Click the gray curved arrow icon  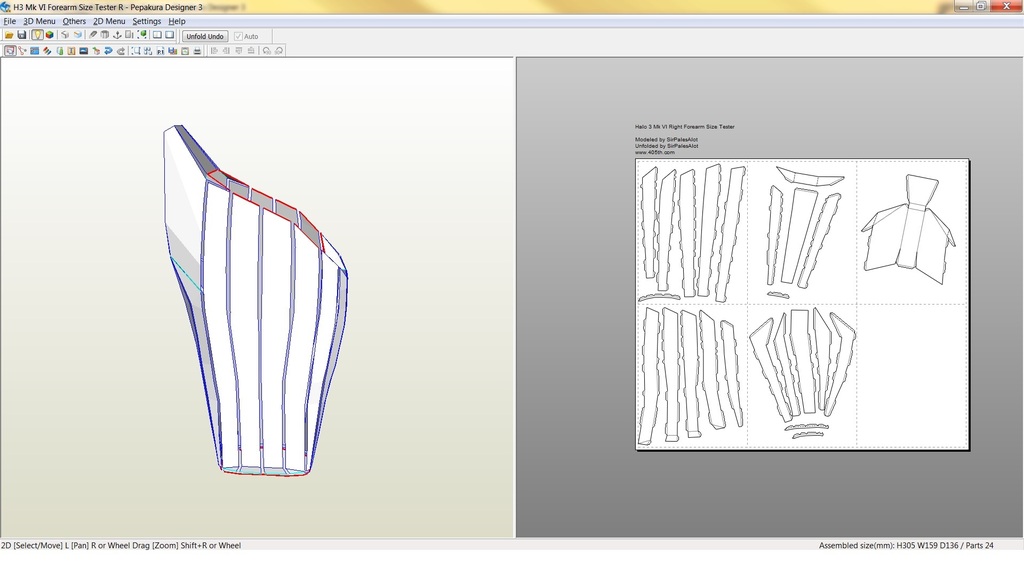tap(121, 50)
